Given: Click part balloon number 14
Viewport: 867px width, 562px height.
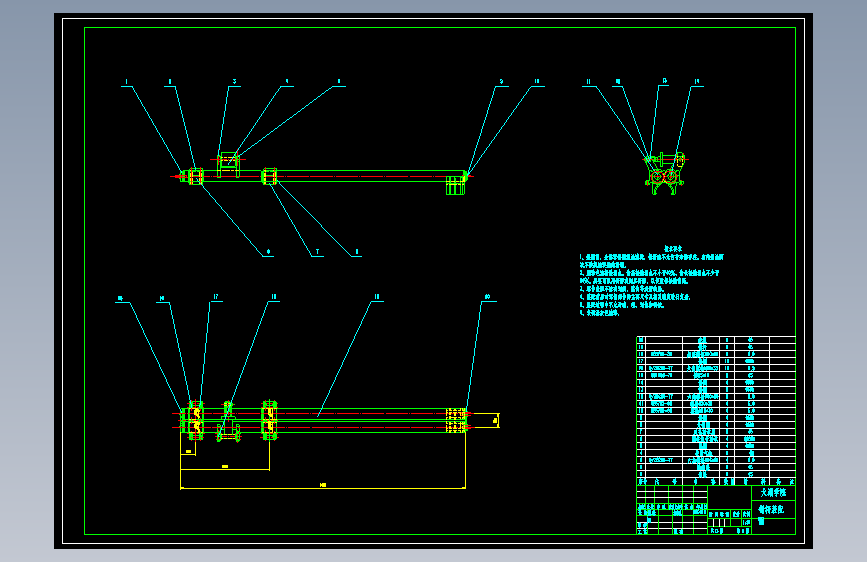Looking at the screenshot, I should (697, 81).
